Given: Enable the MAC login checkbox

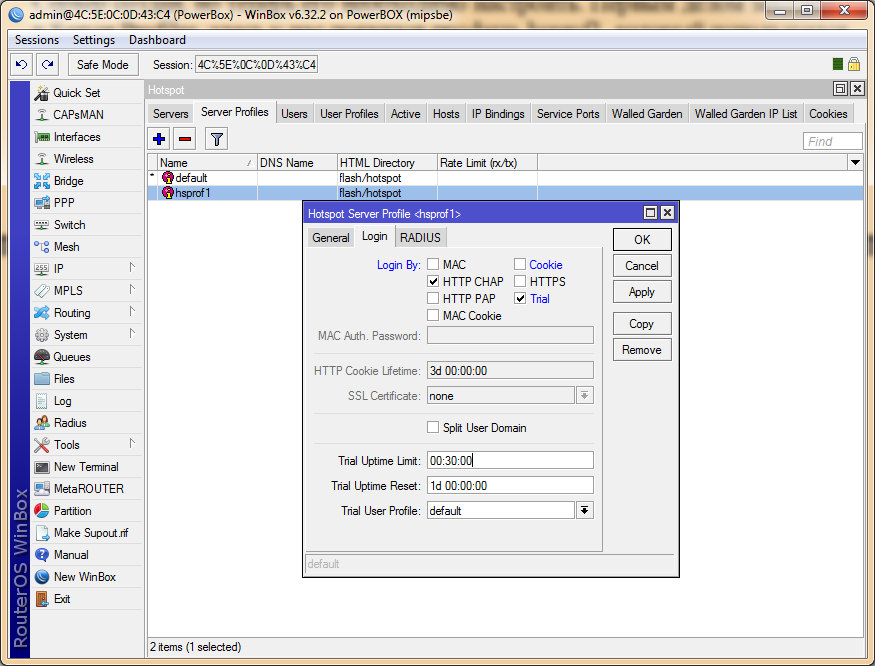Looking at the screenshot, I should [434, 265].
